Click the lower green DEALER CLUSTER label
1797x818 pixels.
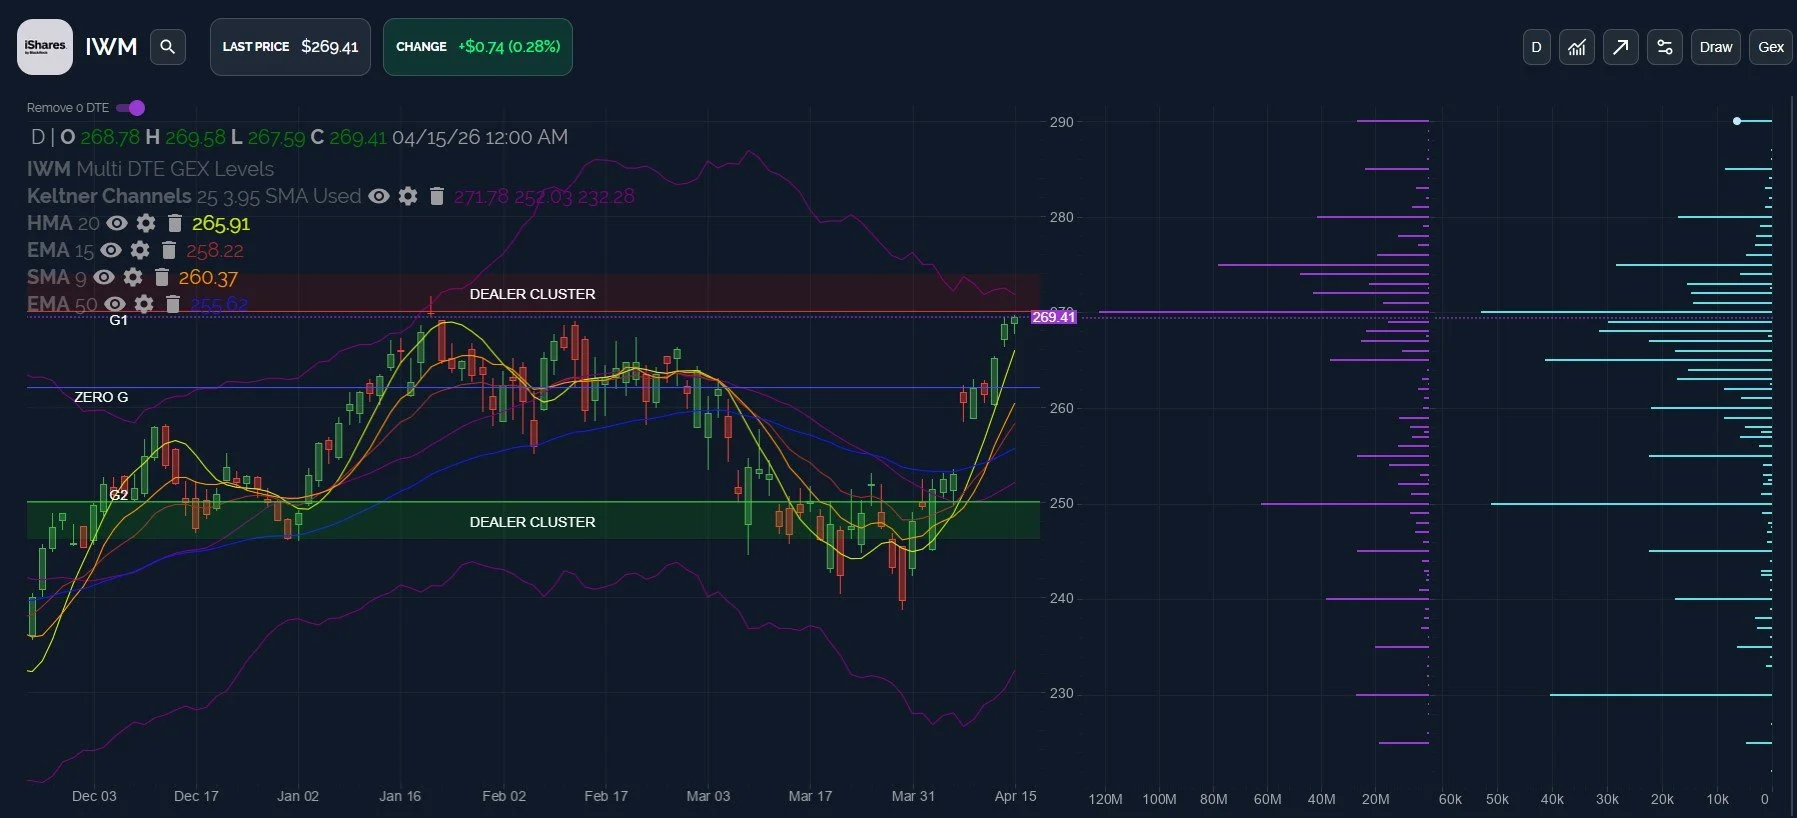[x=532, y=522]
